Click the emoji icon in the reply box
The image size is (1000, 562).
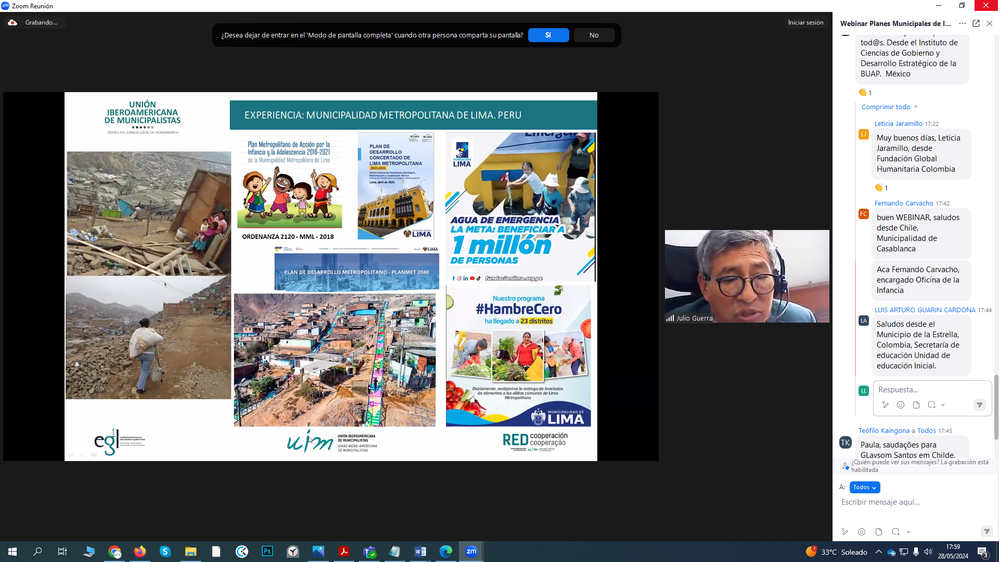click(901, 405)
